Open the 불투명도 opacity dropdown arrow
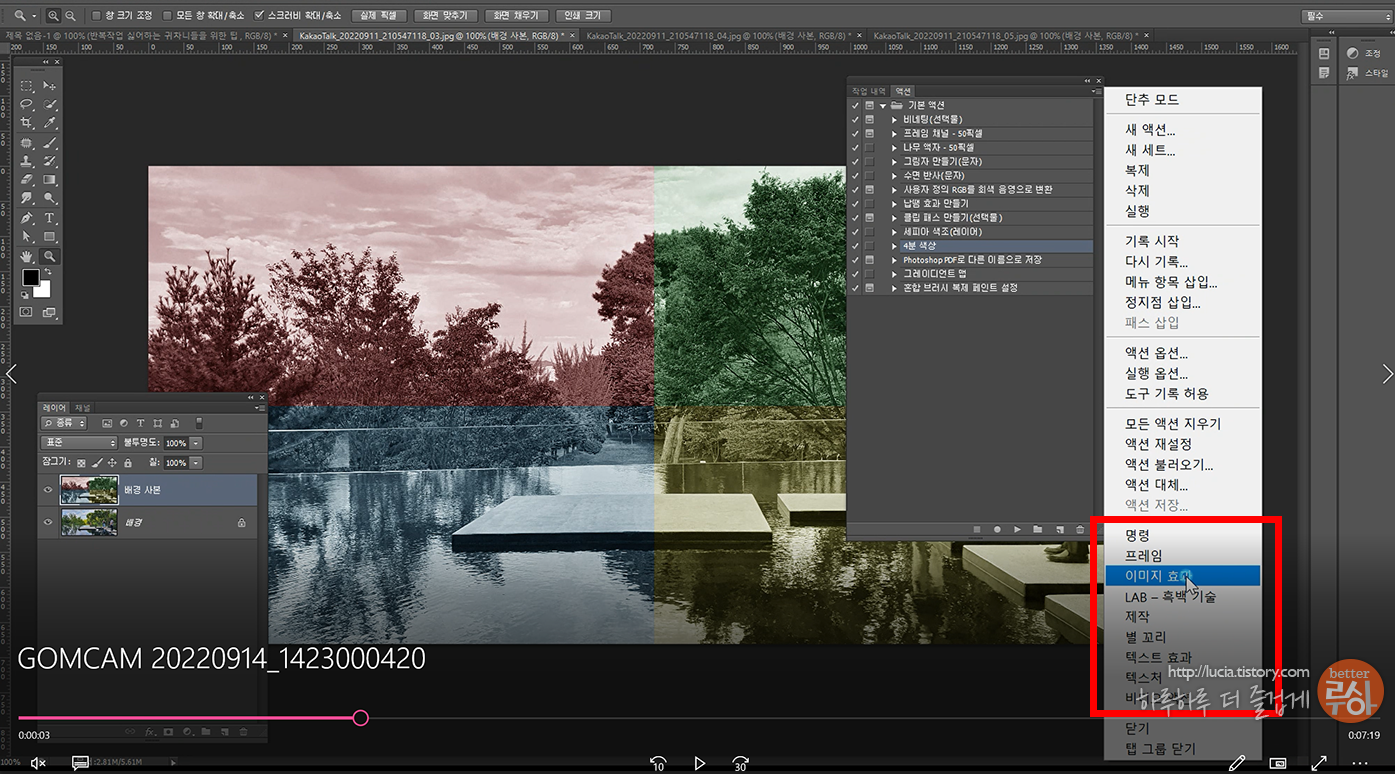 point(196,443)
